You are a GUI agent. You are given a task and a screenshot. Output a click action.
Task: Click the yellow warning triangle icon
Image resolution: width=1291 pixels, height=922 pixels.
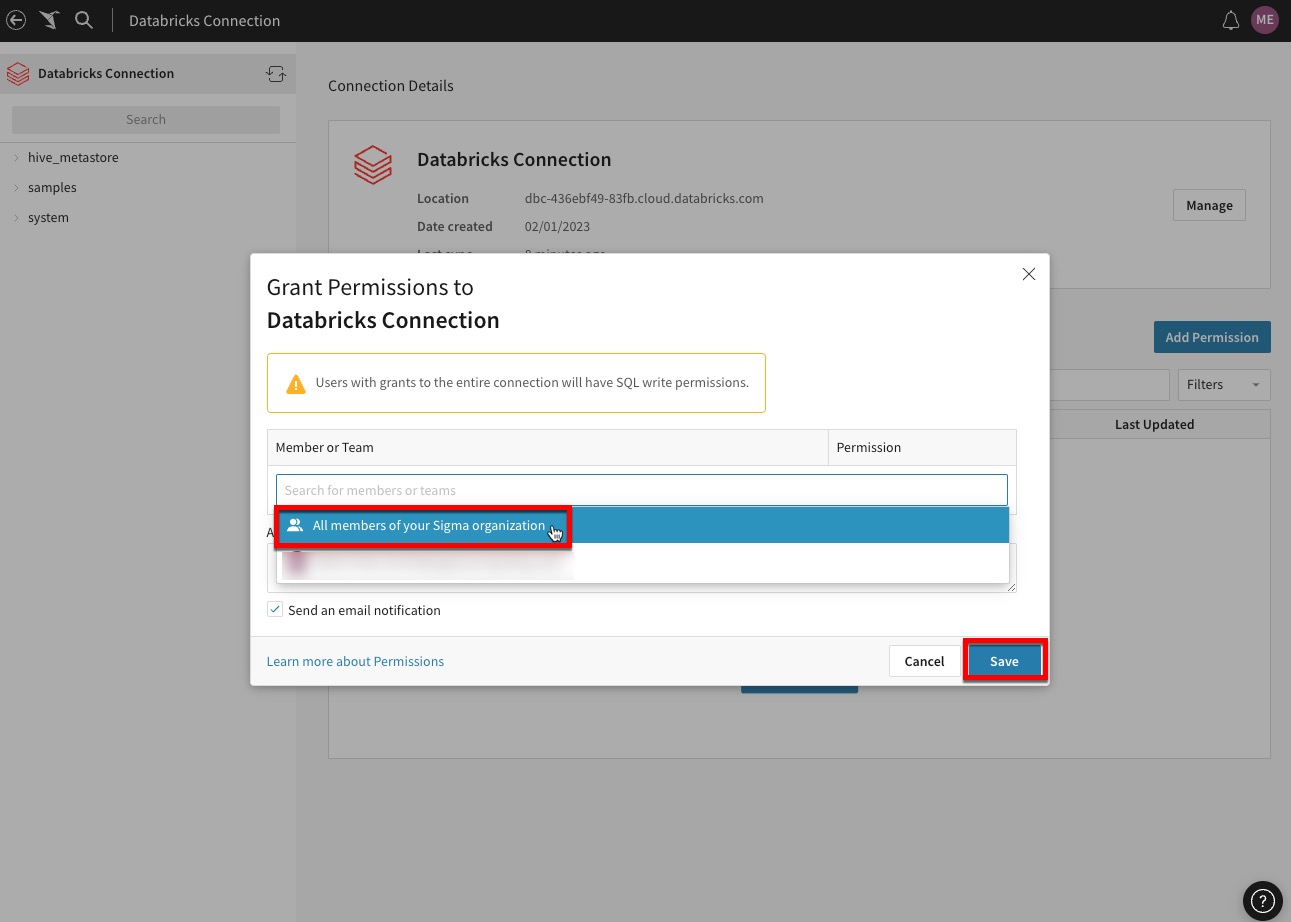[295, 383]
